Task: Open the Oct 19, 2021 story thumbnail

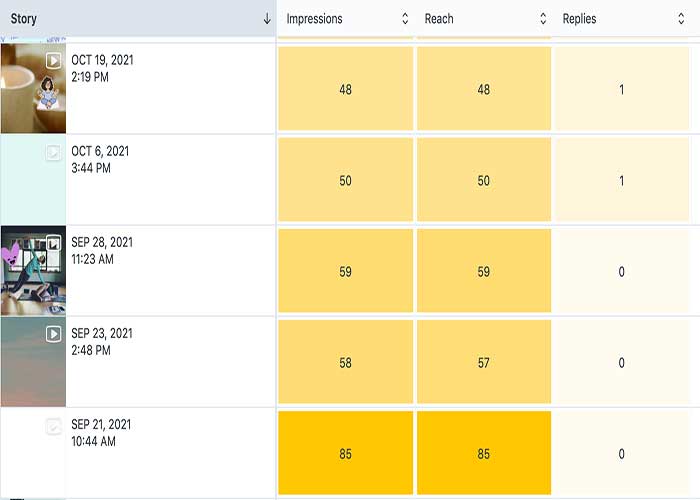Action: coord(33,89)
